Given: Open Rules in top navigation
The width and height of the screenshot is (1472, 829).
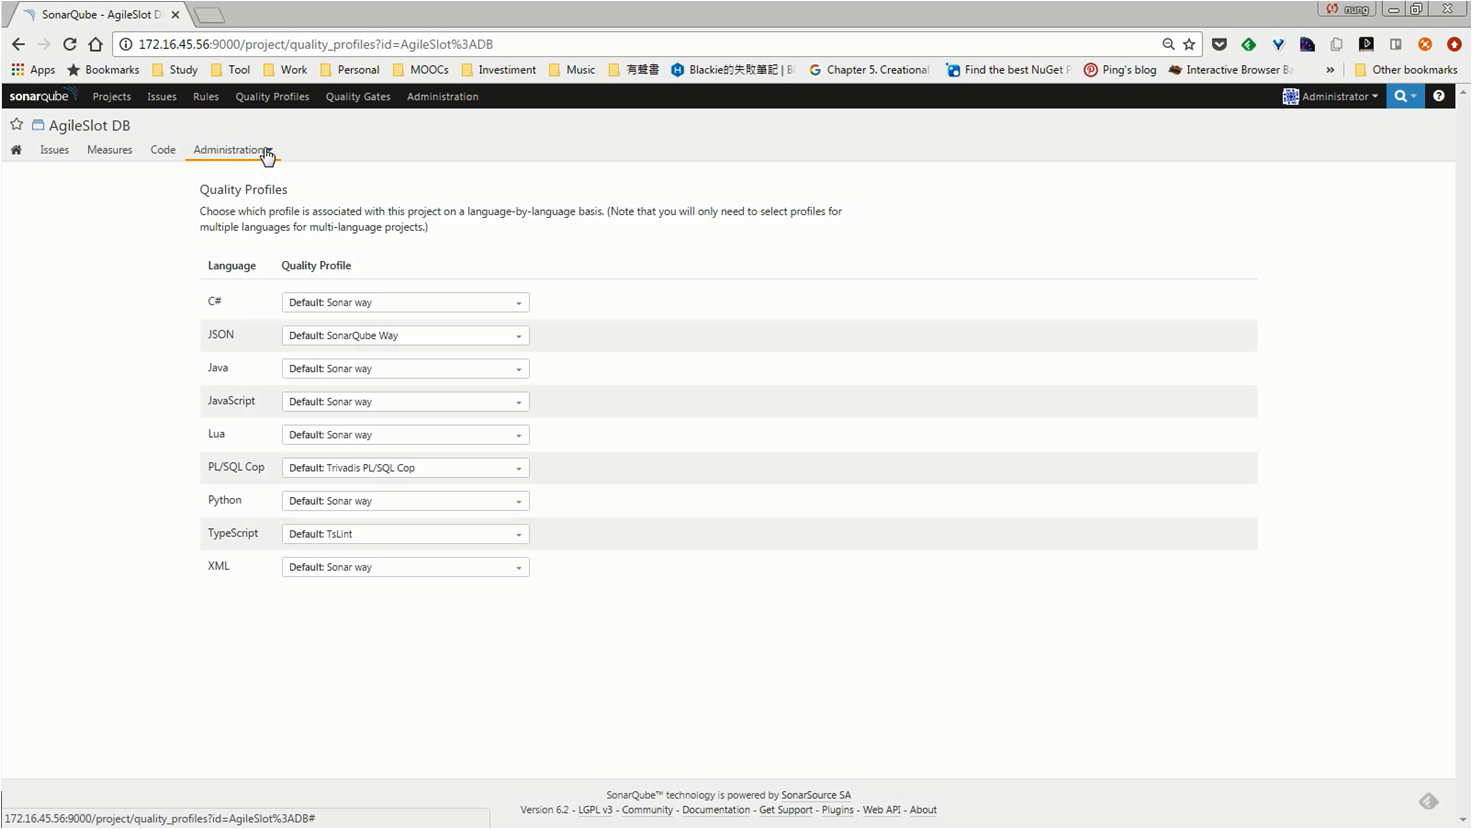Looking at the screenshot, I should pyautogui.click(x=206, y=96).
